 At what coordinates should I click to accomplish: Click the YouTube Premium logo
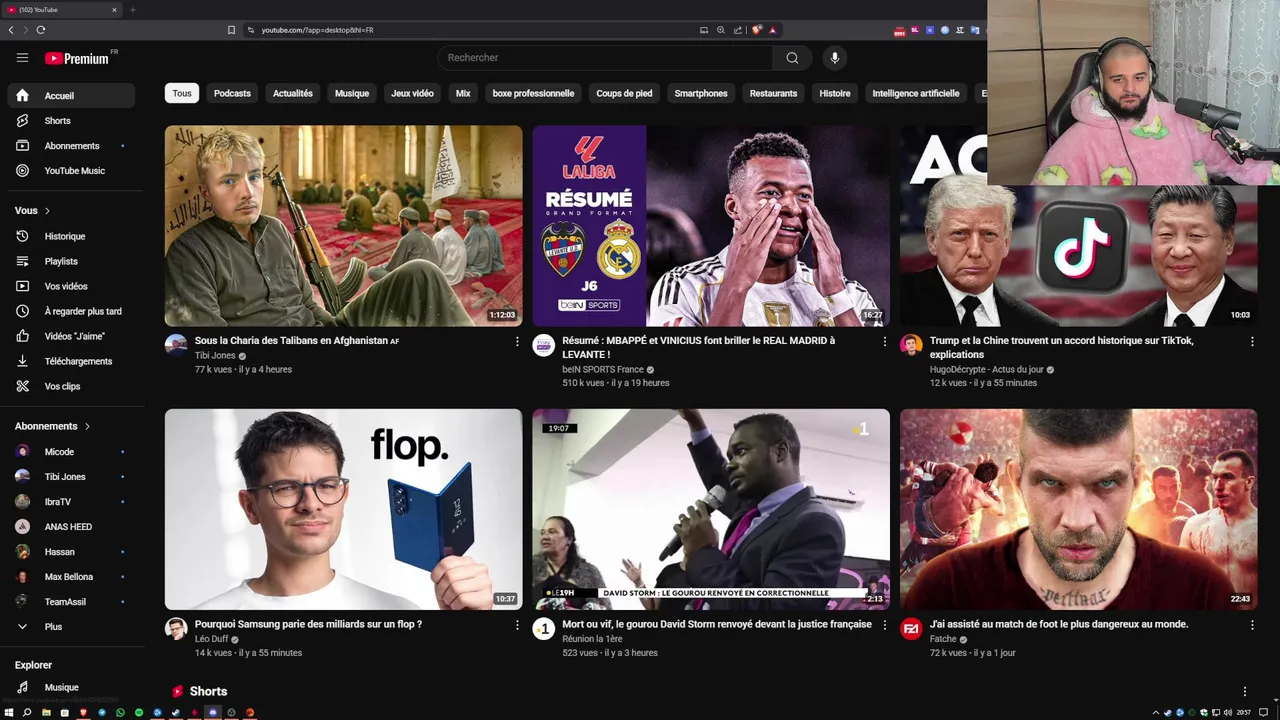coord(78,58)
